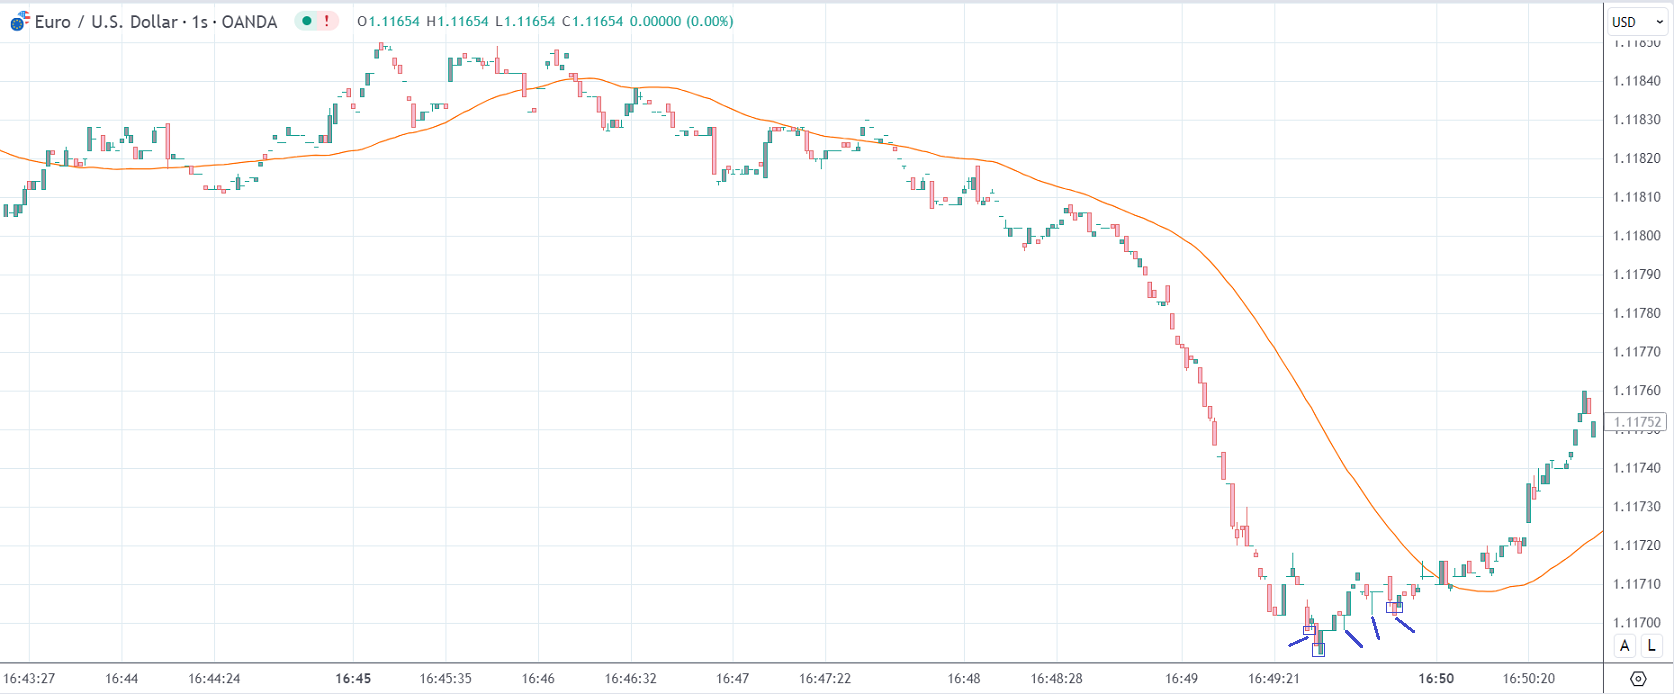Image resolution: width=1674 pixels, height=694 pixels.
Task: Click the 1.11800 price scale label
Action: point(1637,236)
